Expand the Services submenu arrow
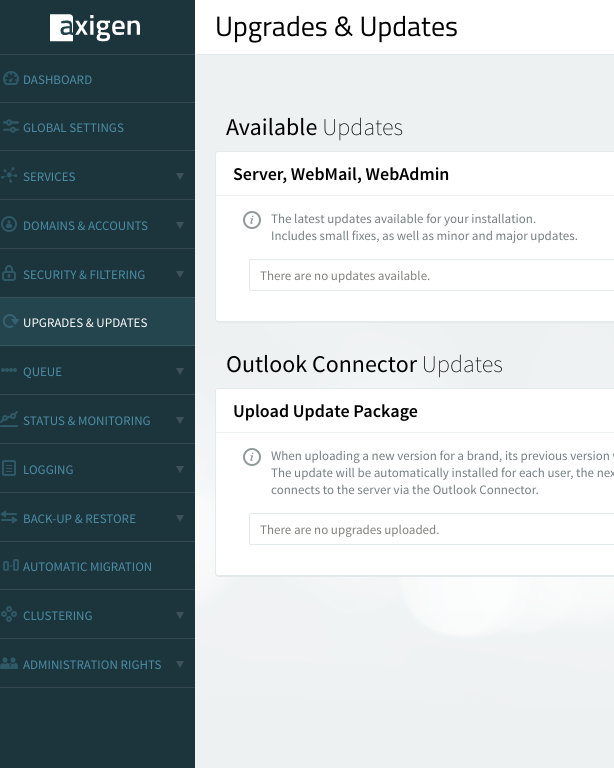 (180, 176)
